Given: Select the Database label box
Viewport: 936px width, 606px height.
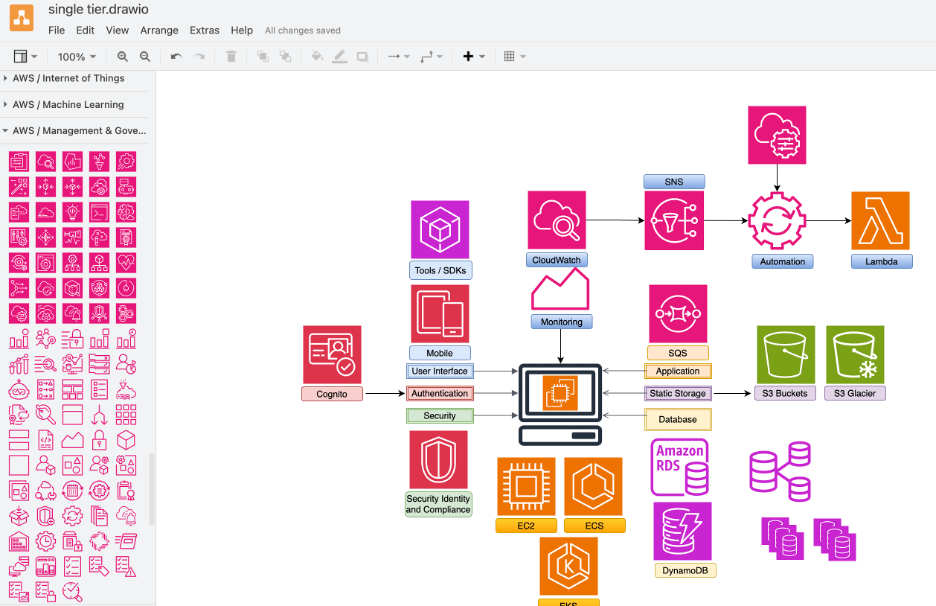Looking at the screenshot, I should pos(678,419).
